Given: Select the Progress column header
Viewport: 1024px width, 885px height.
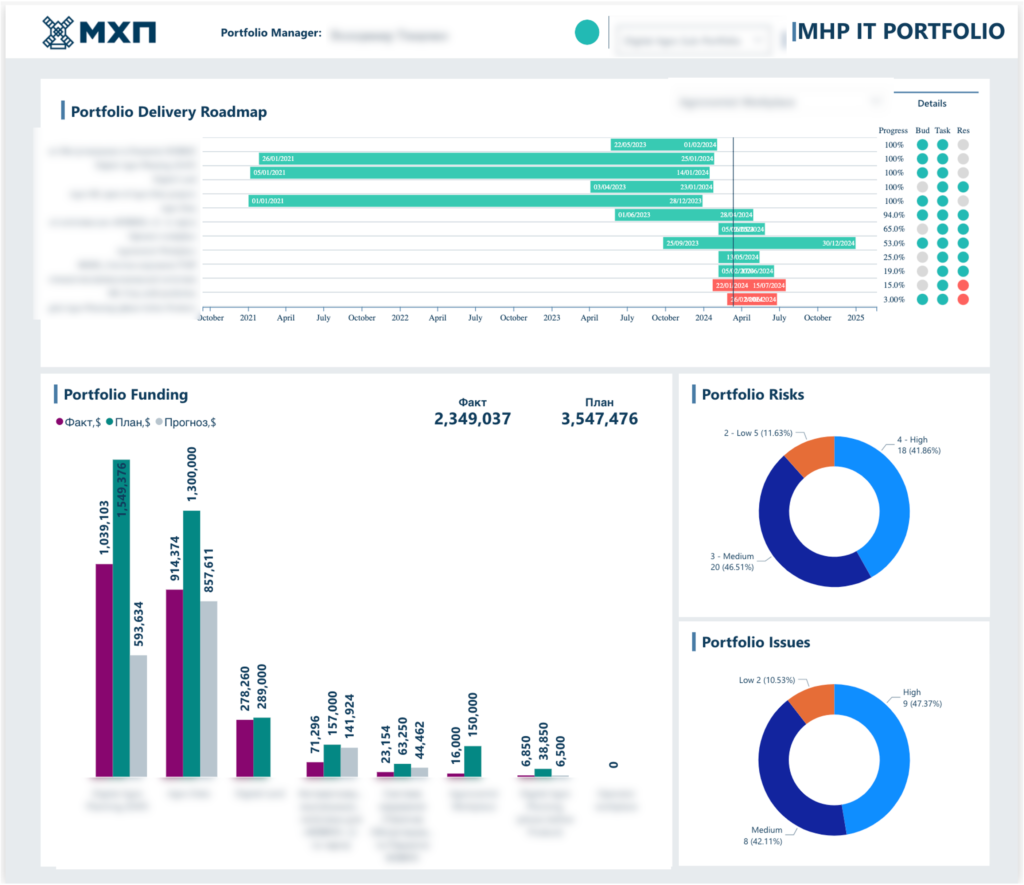Looking at the screenshot, I should click(x=893, y=131).
